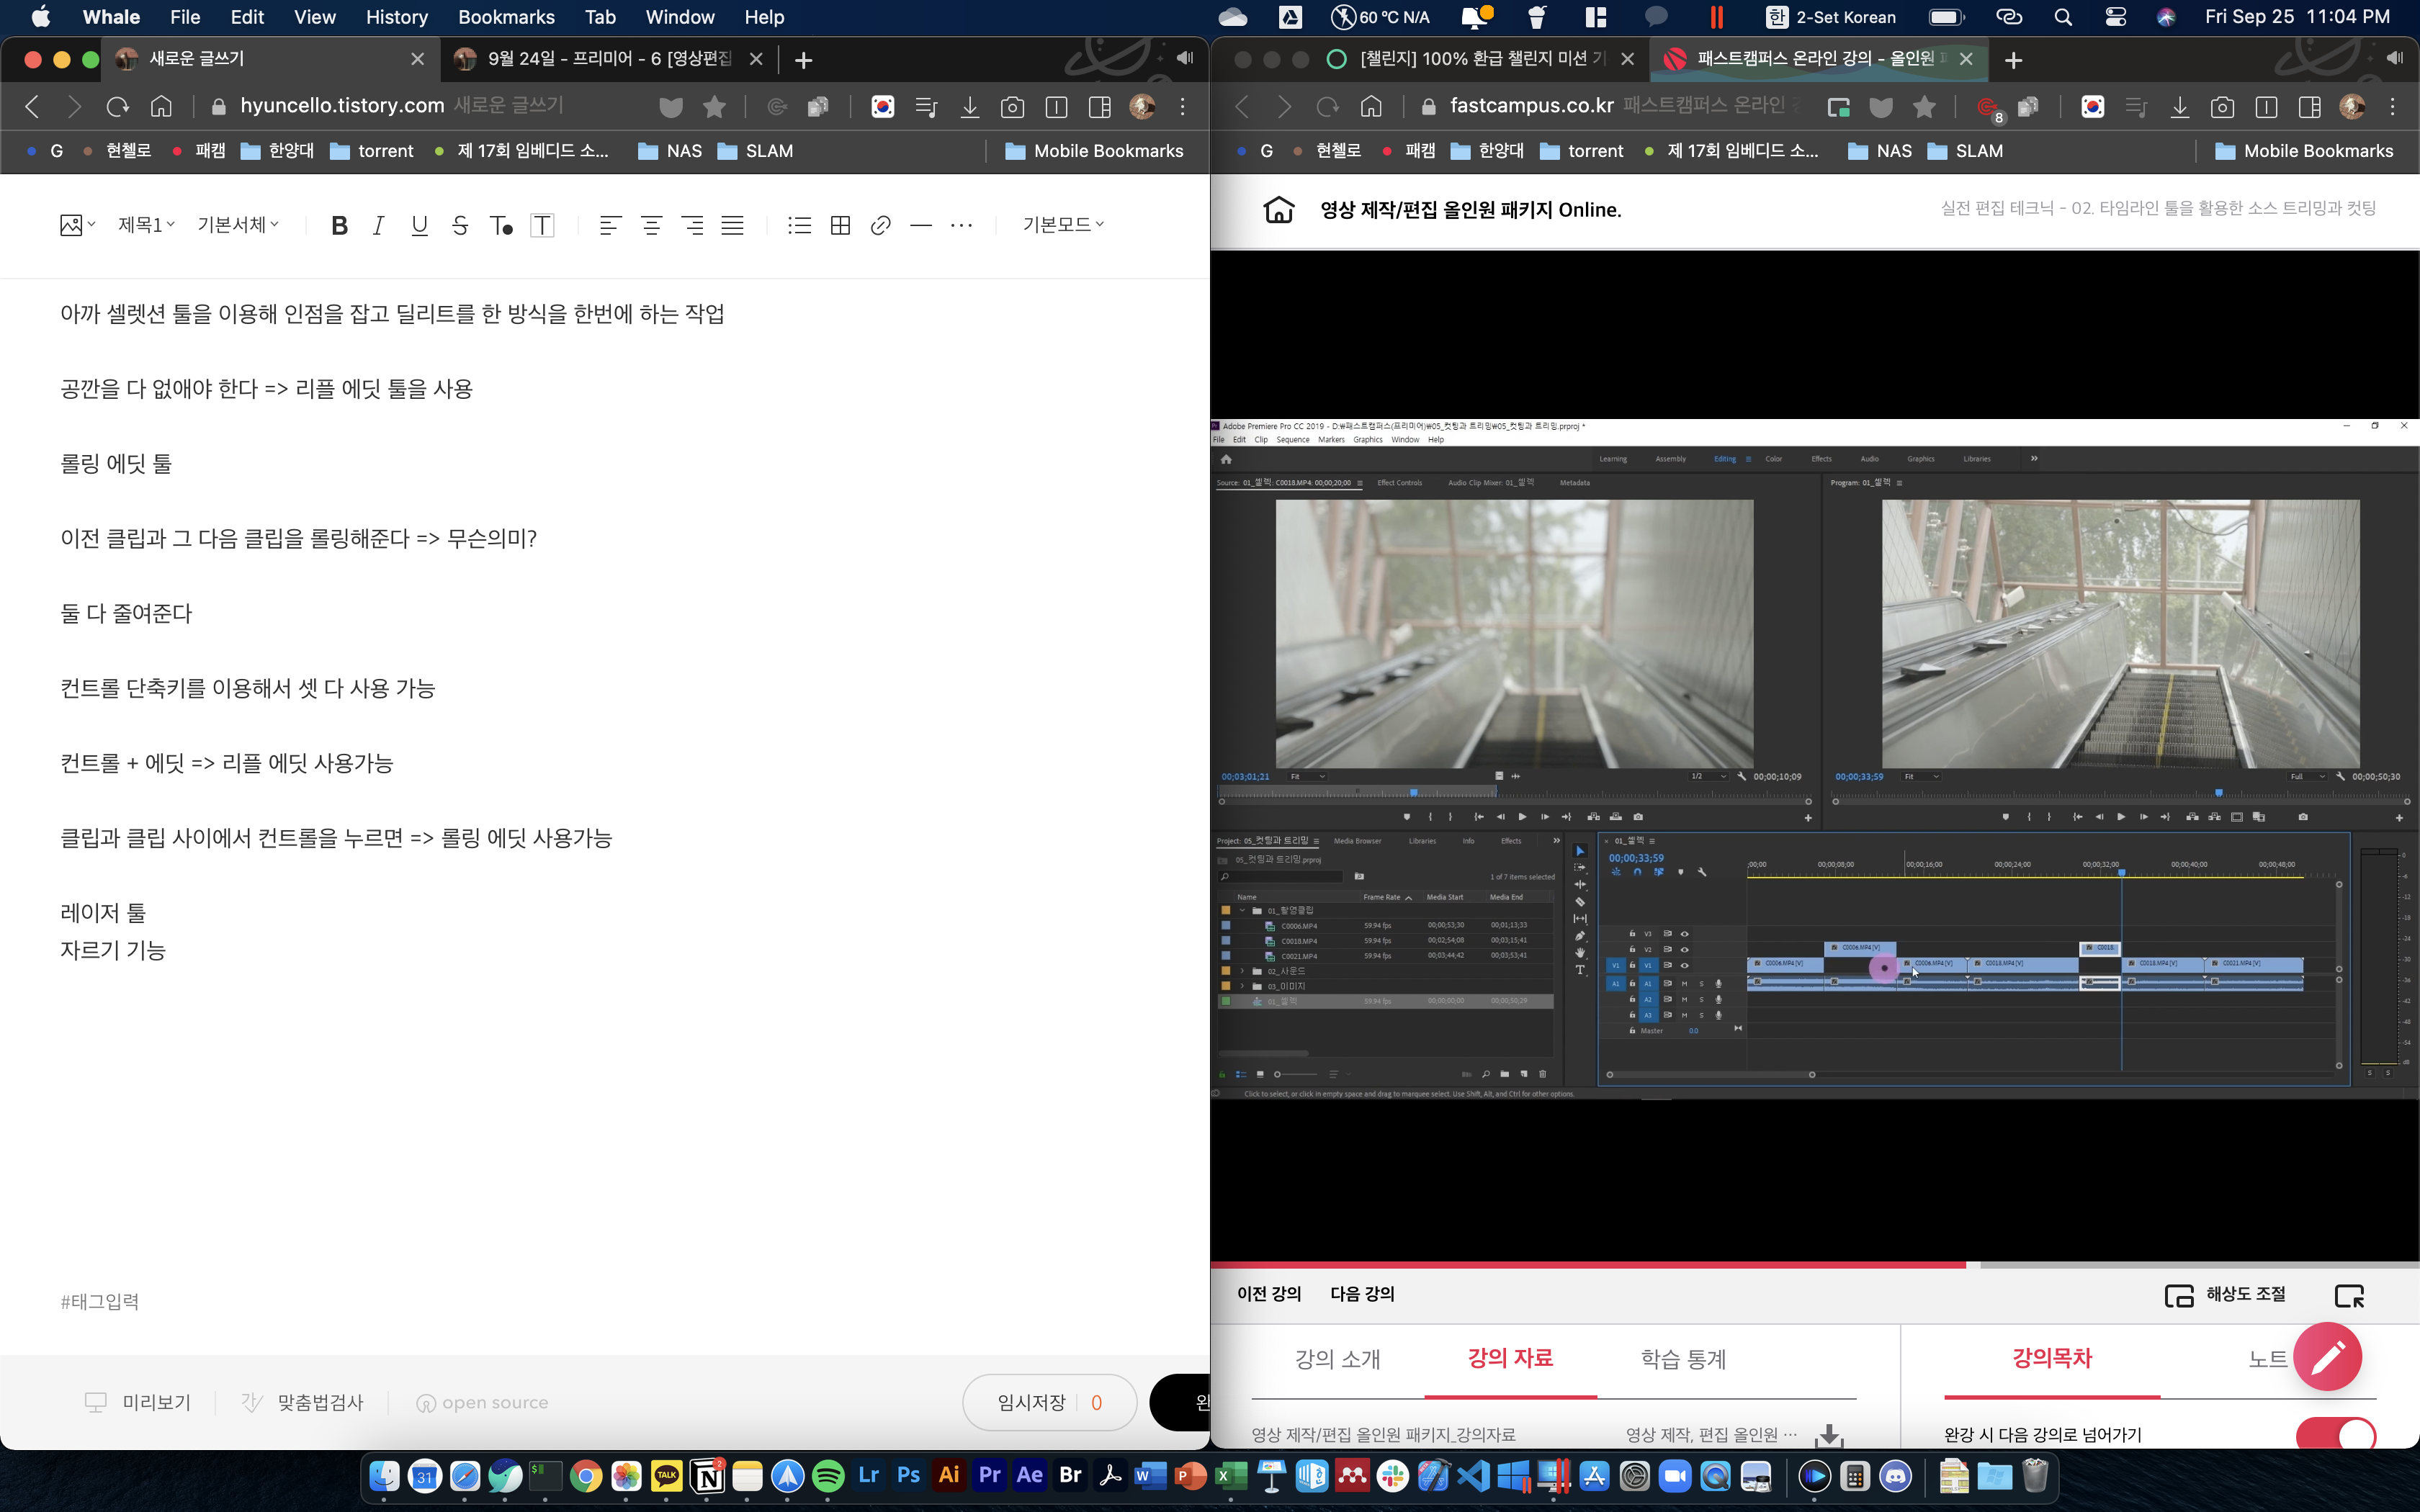Open the 학습 통계 tab

(1683, 1358)
